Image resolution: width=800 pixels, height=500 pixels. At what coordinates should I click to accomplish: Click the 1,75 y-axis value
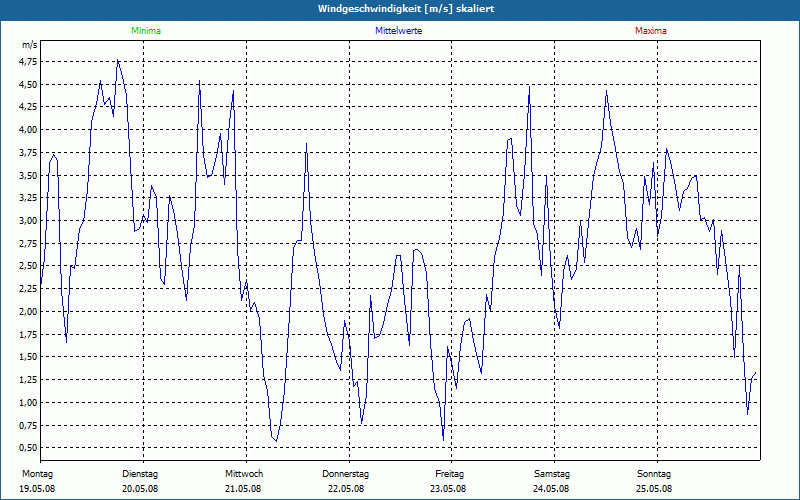29,334
